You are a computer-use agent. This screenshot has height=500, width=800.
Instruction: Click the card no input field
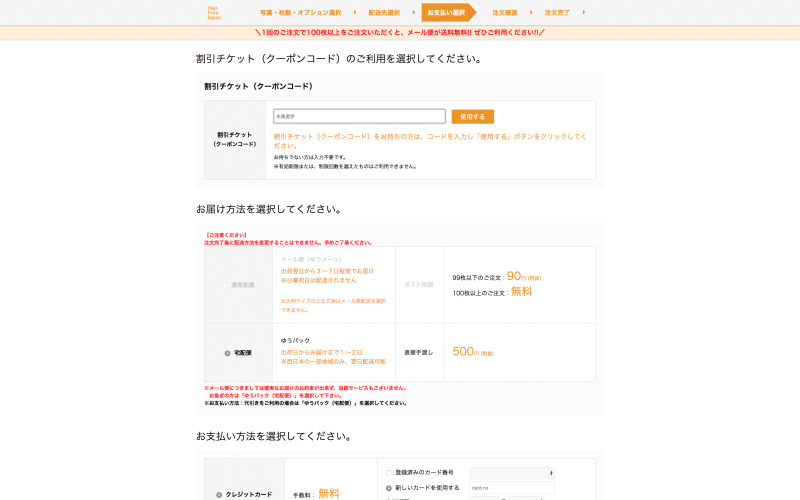(512, 488)
